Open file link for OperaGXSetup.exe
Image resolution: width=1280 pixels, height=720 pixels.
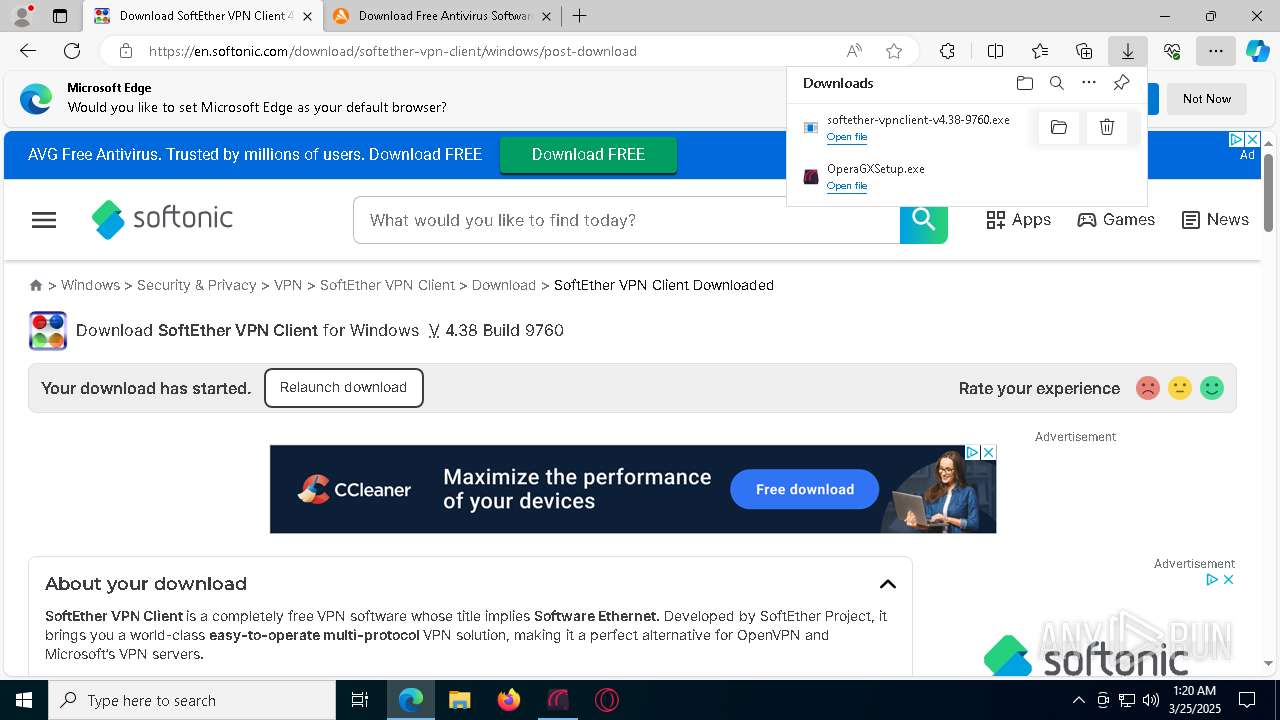point(847,186)
